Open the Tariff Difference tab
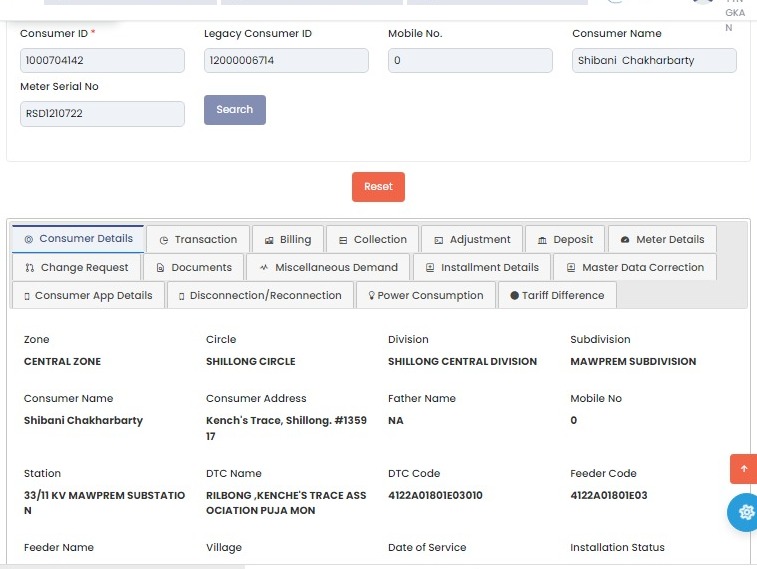 pyautogui.click(x=557, y=296)
